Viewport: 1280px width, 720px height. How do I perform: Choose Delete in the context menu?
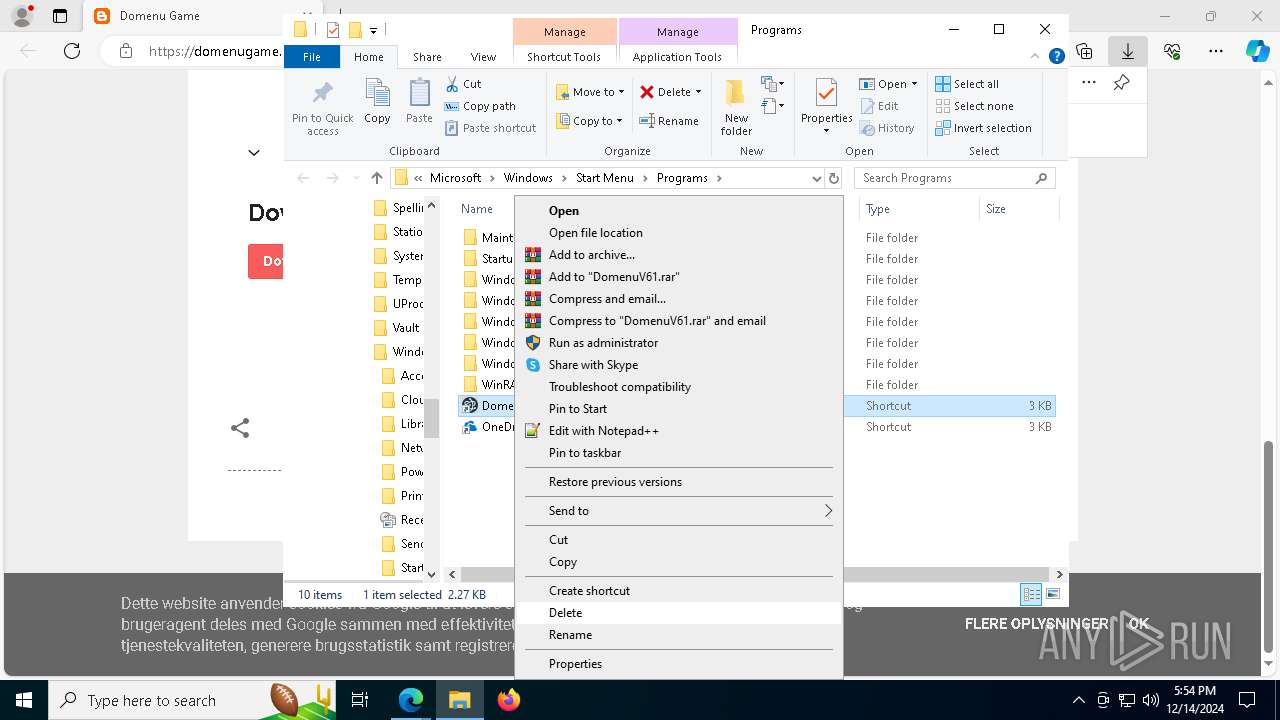coord(679,613)
